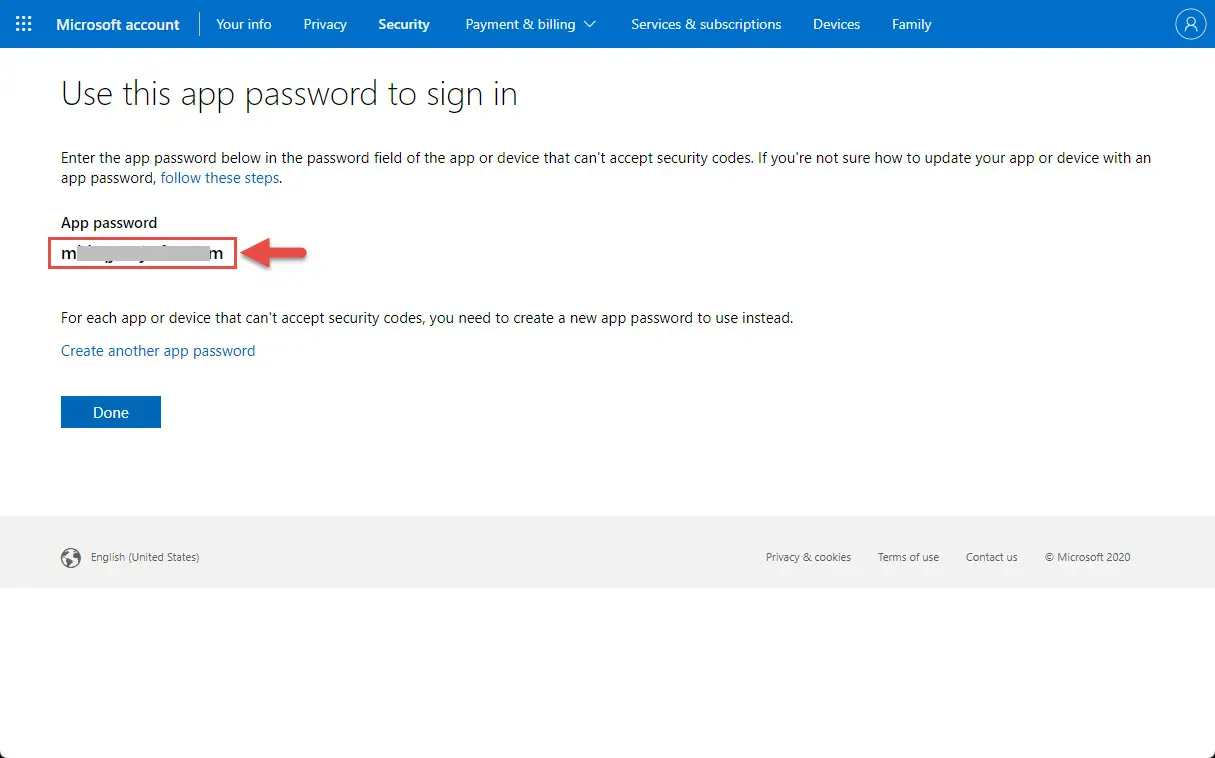Click Create another app password
Image resolution: width=1215 pixels, height=758 pixels.
pos(158,351)
